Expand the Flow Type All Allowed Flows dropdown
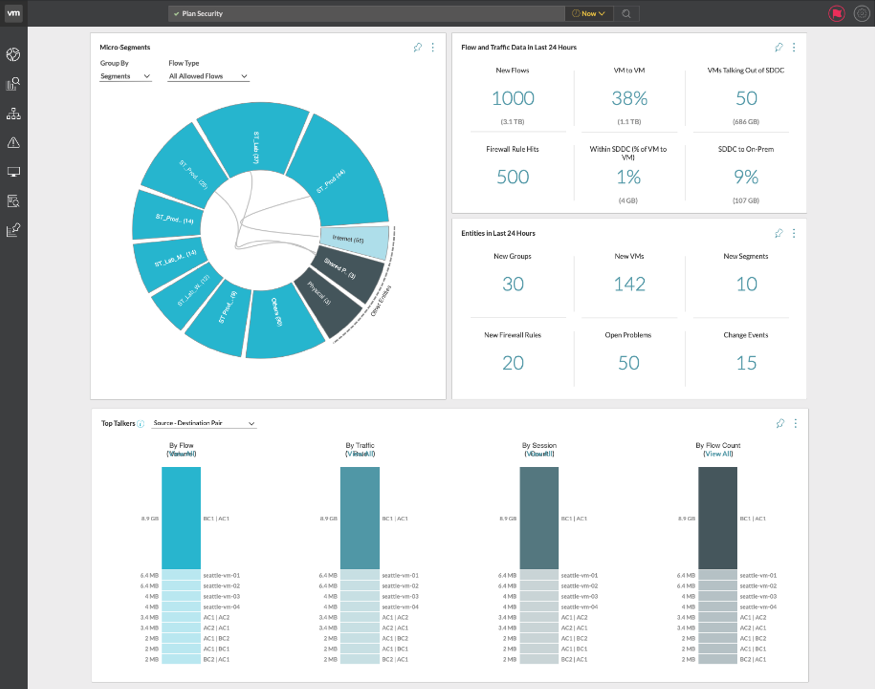The image size is (875, 689). [209, 76]
